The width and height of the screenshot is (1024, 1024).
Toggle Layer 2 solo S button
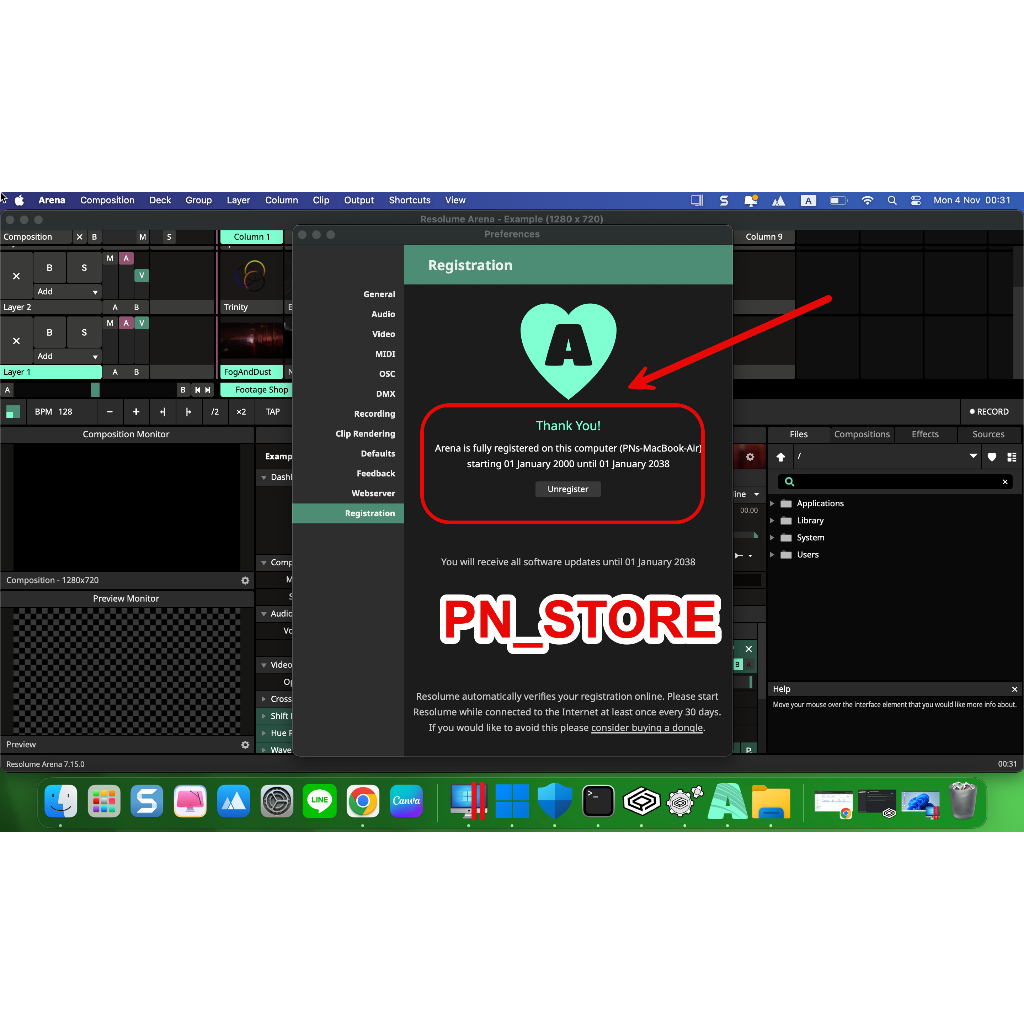(x=84, y=268)
